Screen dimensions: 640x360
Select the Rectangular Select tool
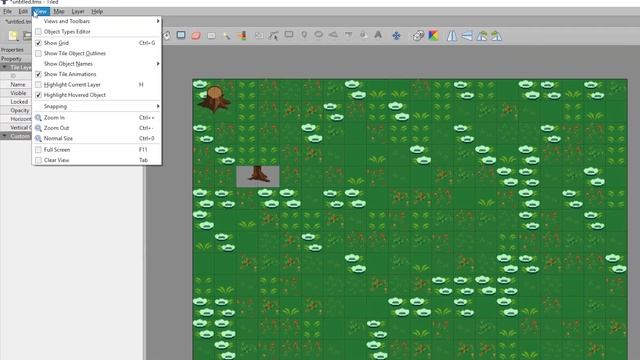point(211,36)
